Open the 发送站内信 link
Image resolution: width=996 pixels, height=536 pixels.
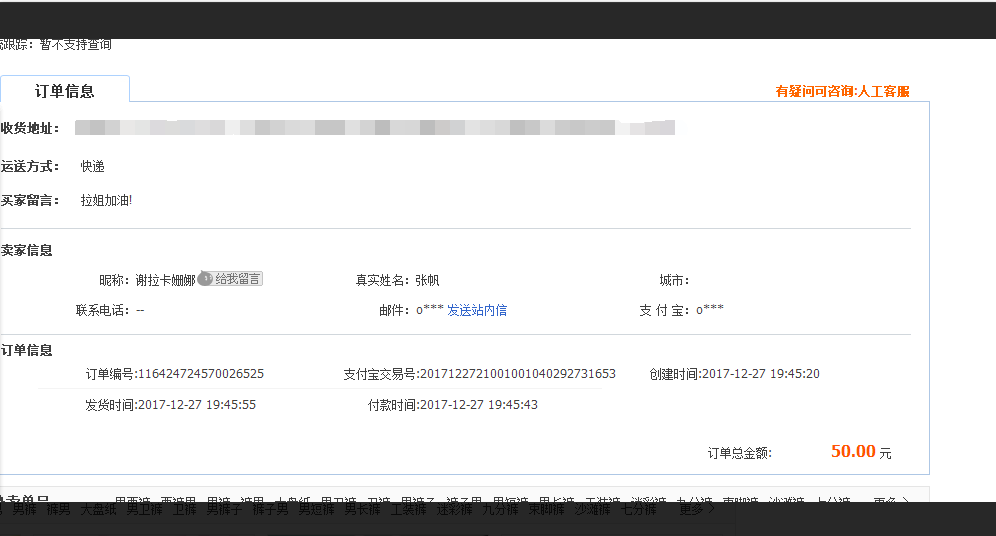click(477, 310)
